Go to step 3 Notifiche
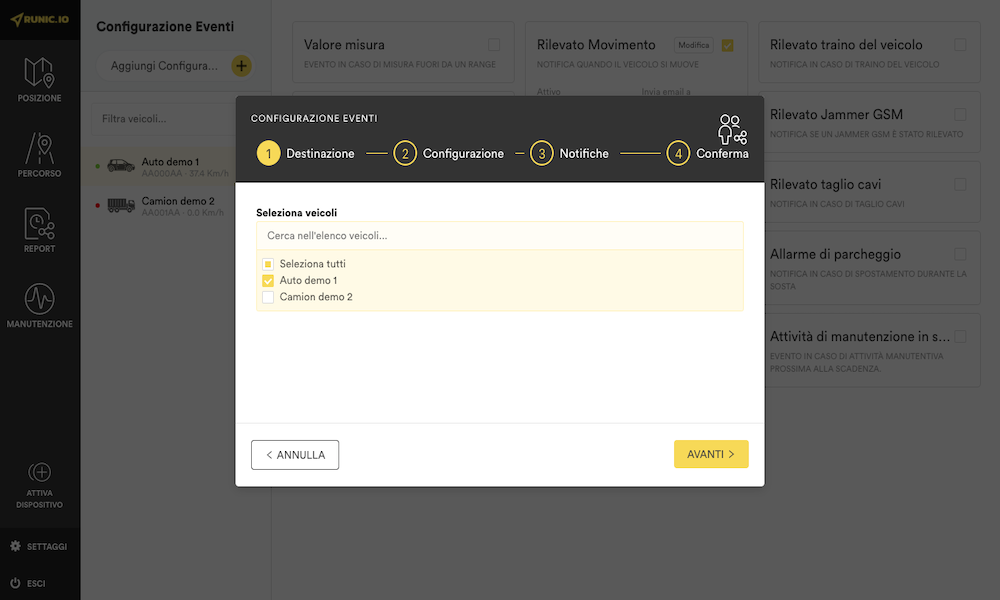Image resolution: width=1000 pixels, height=600 pixels. click(569, 154)
